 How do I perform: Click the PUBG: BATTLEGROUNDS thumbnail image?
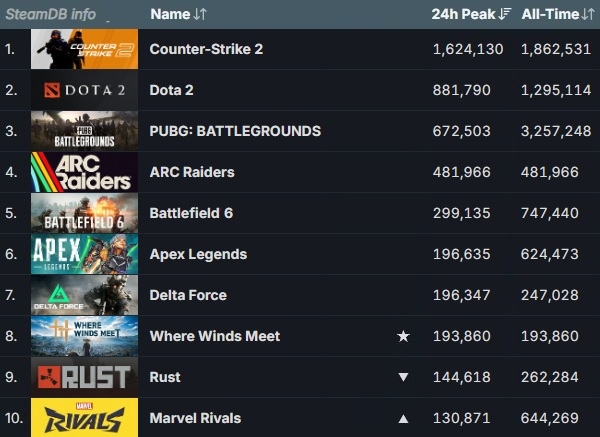[84, 131]
